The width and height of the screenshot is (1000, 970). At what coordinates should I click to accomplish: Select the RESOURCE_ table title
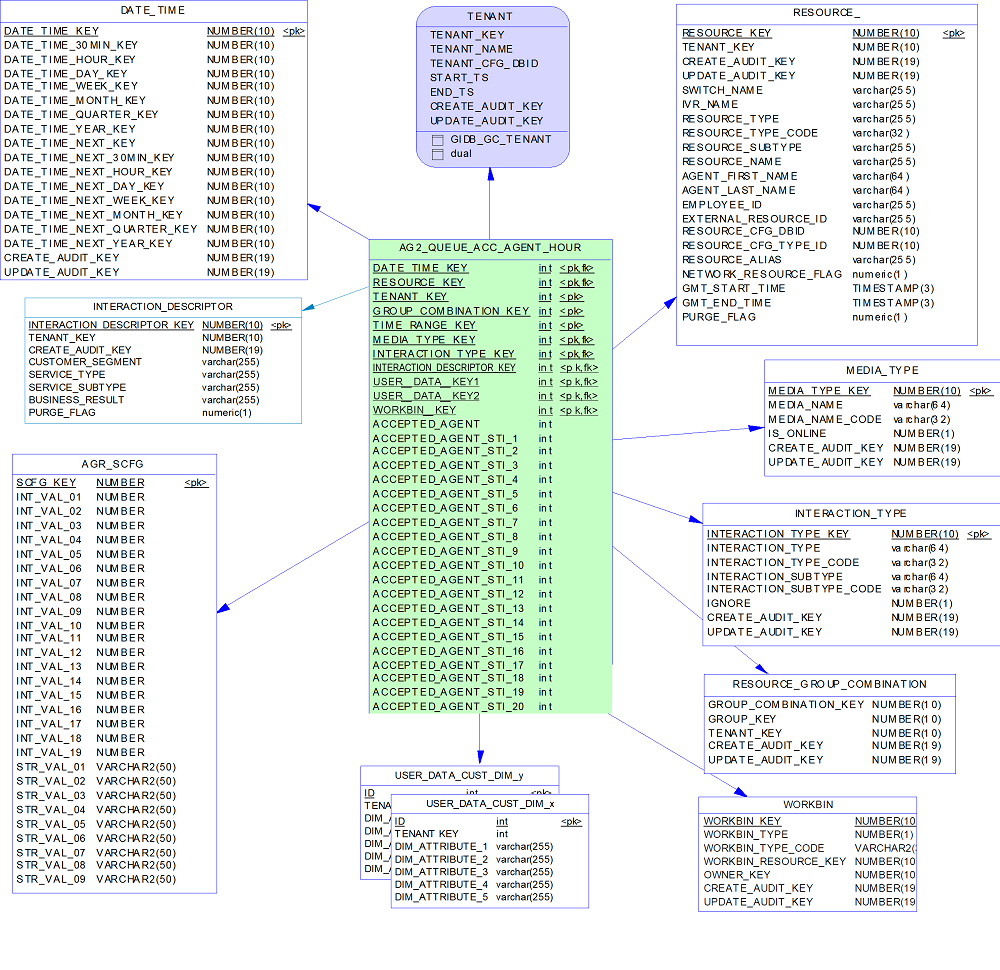click(826, 13)
